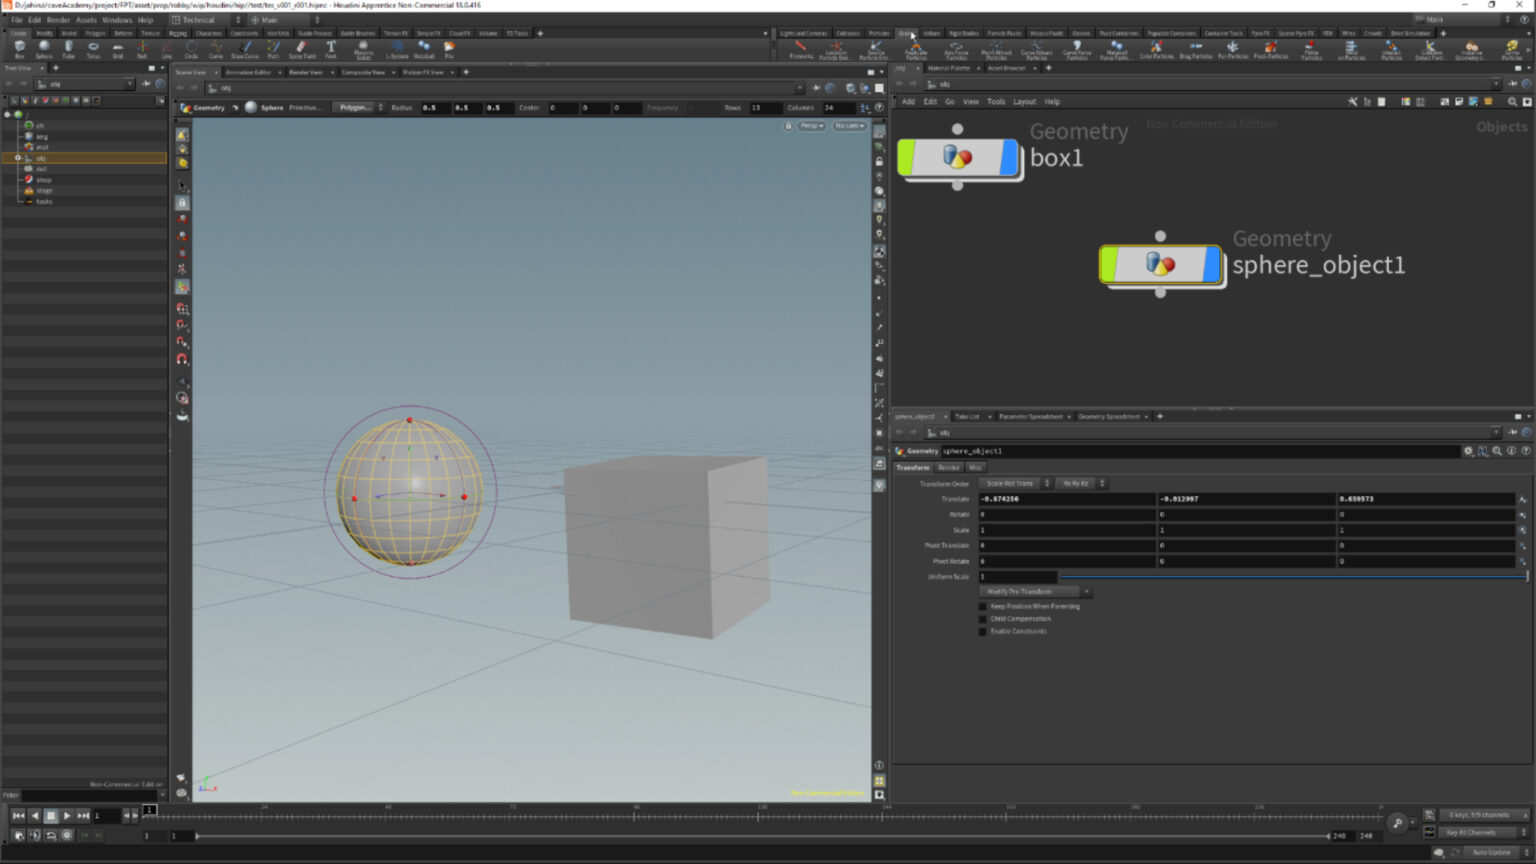The height and width of the screenshot is (864, 1536).
Task: Enable the Keep Position When Parenting checkbox
Action: click(983, 605)
